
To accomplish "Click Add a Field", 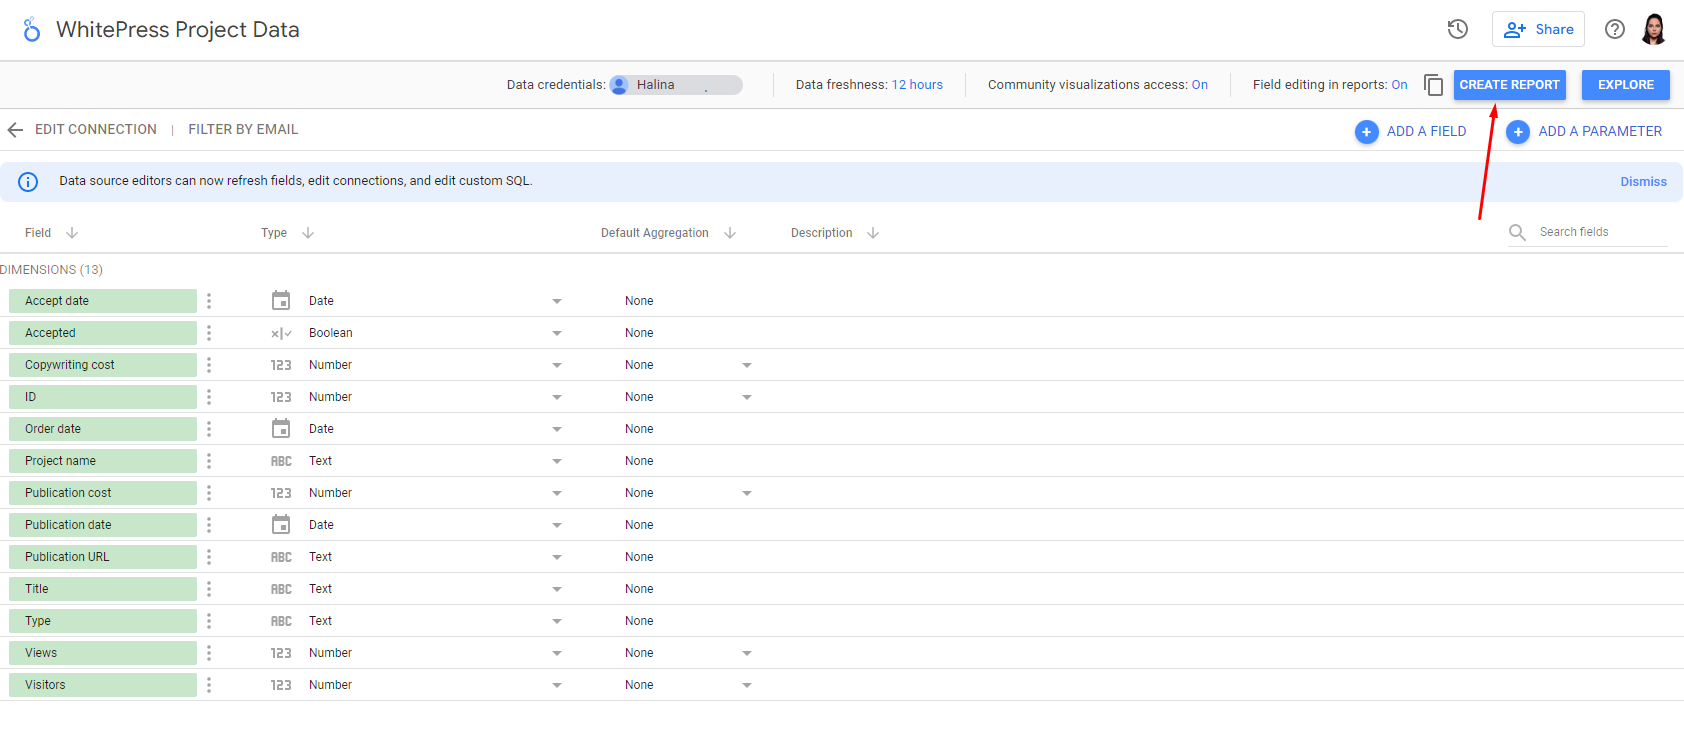I will tap(1410, 131).
